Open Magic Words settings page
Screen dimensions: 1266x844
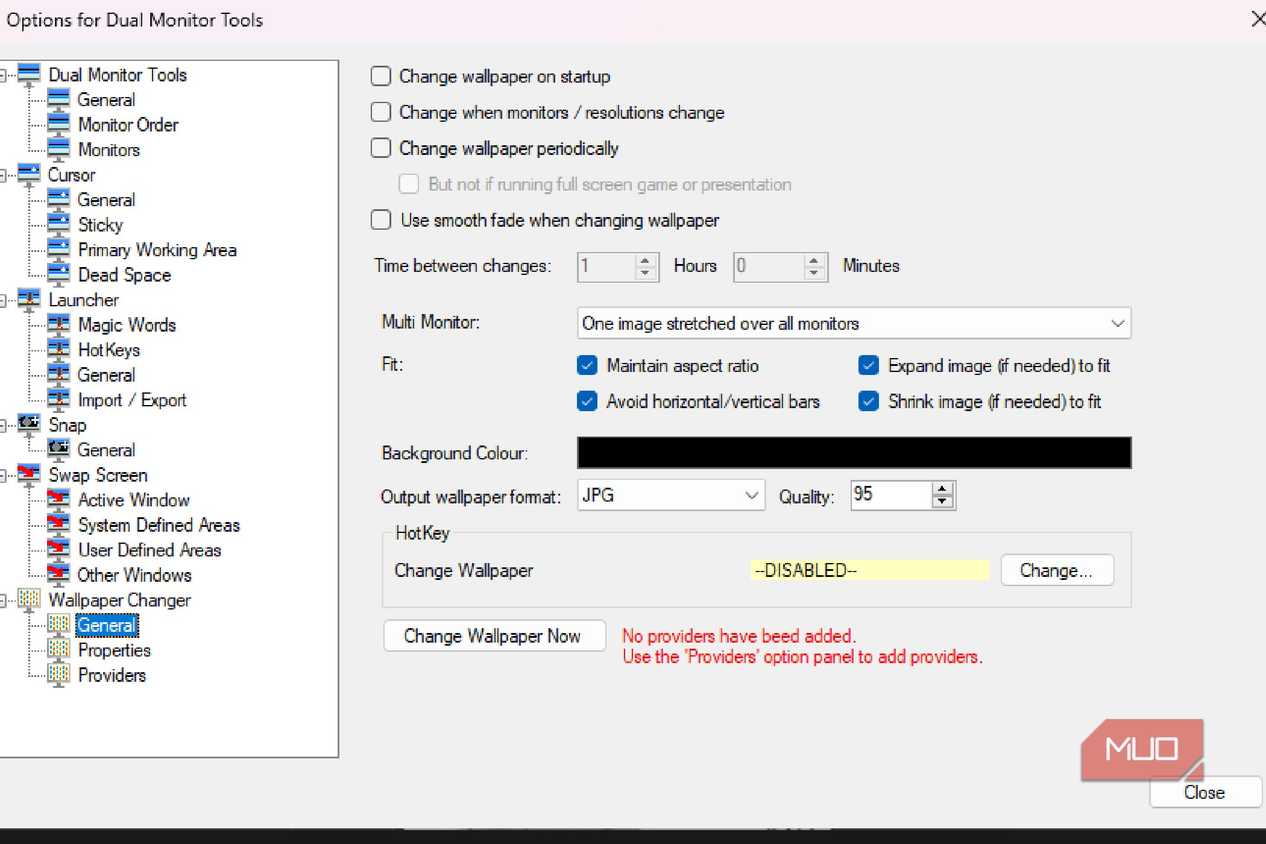pyautogui.click(x=126, y=324)
